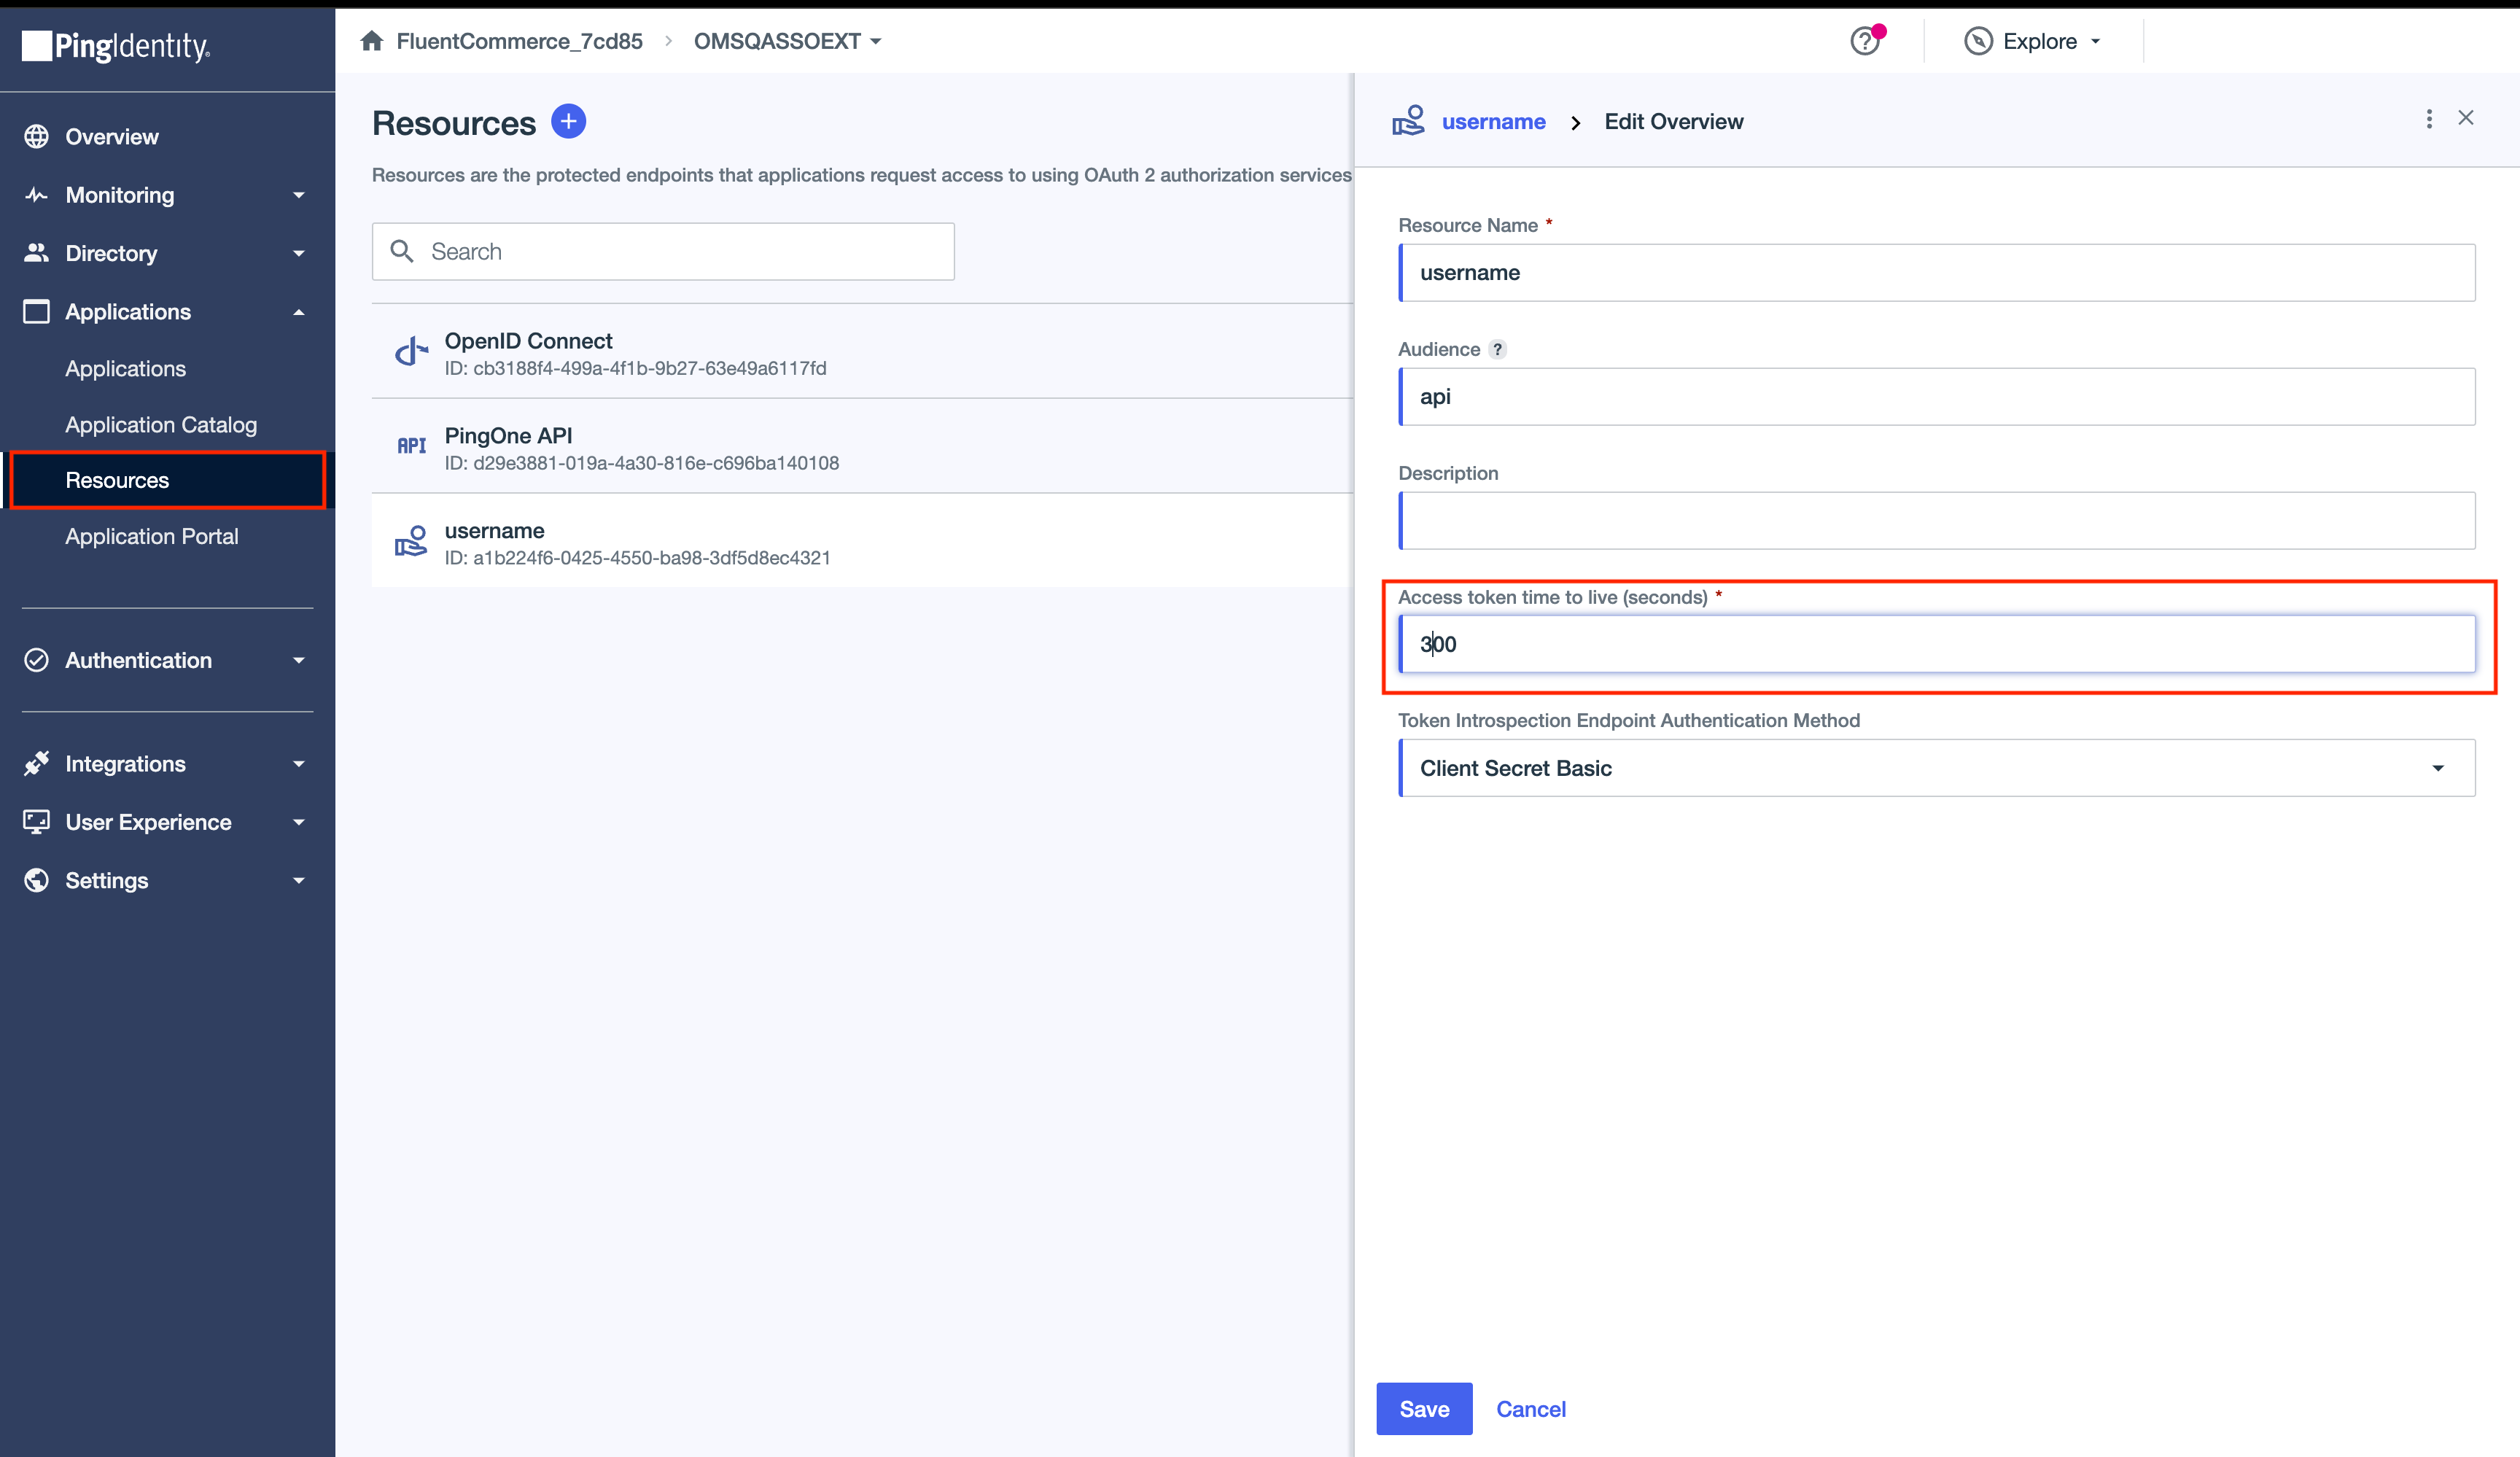
Task: Click the home icon in breadcrumb
Action: 372,41
